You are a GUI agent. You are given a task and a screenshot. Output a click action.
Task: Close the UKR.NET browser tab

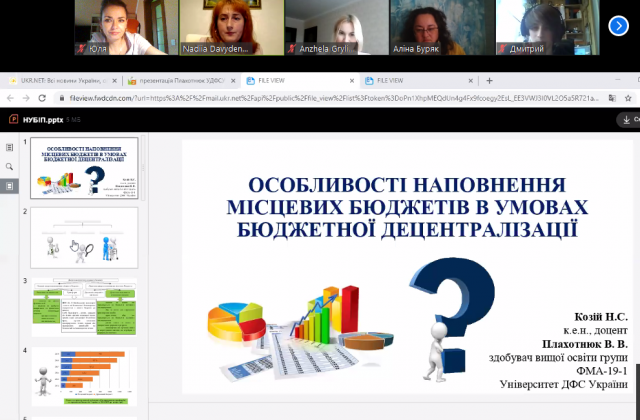[114, 81]
